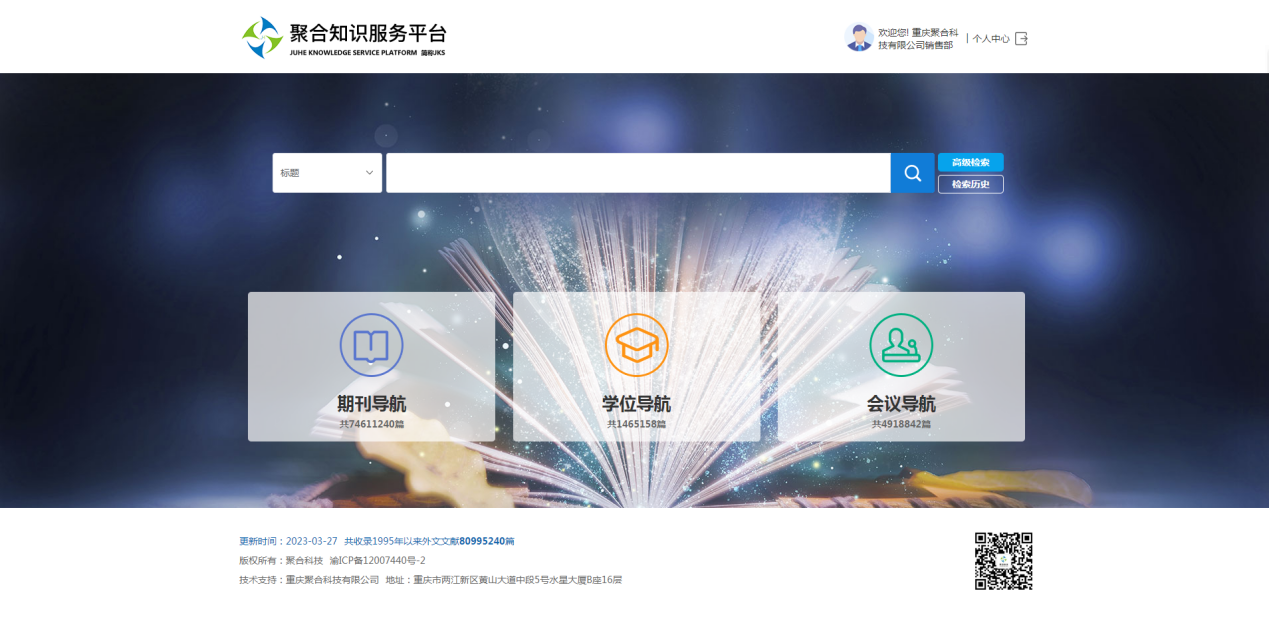This screenshot has height=623, width=1269.
Task: Click the 渝ICP备12007440号-2 footer link
Action: coord(377,560)
